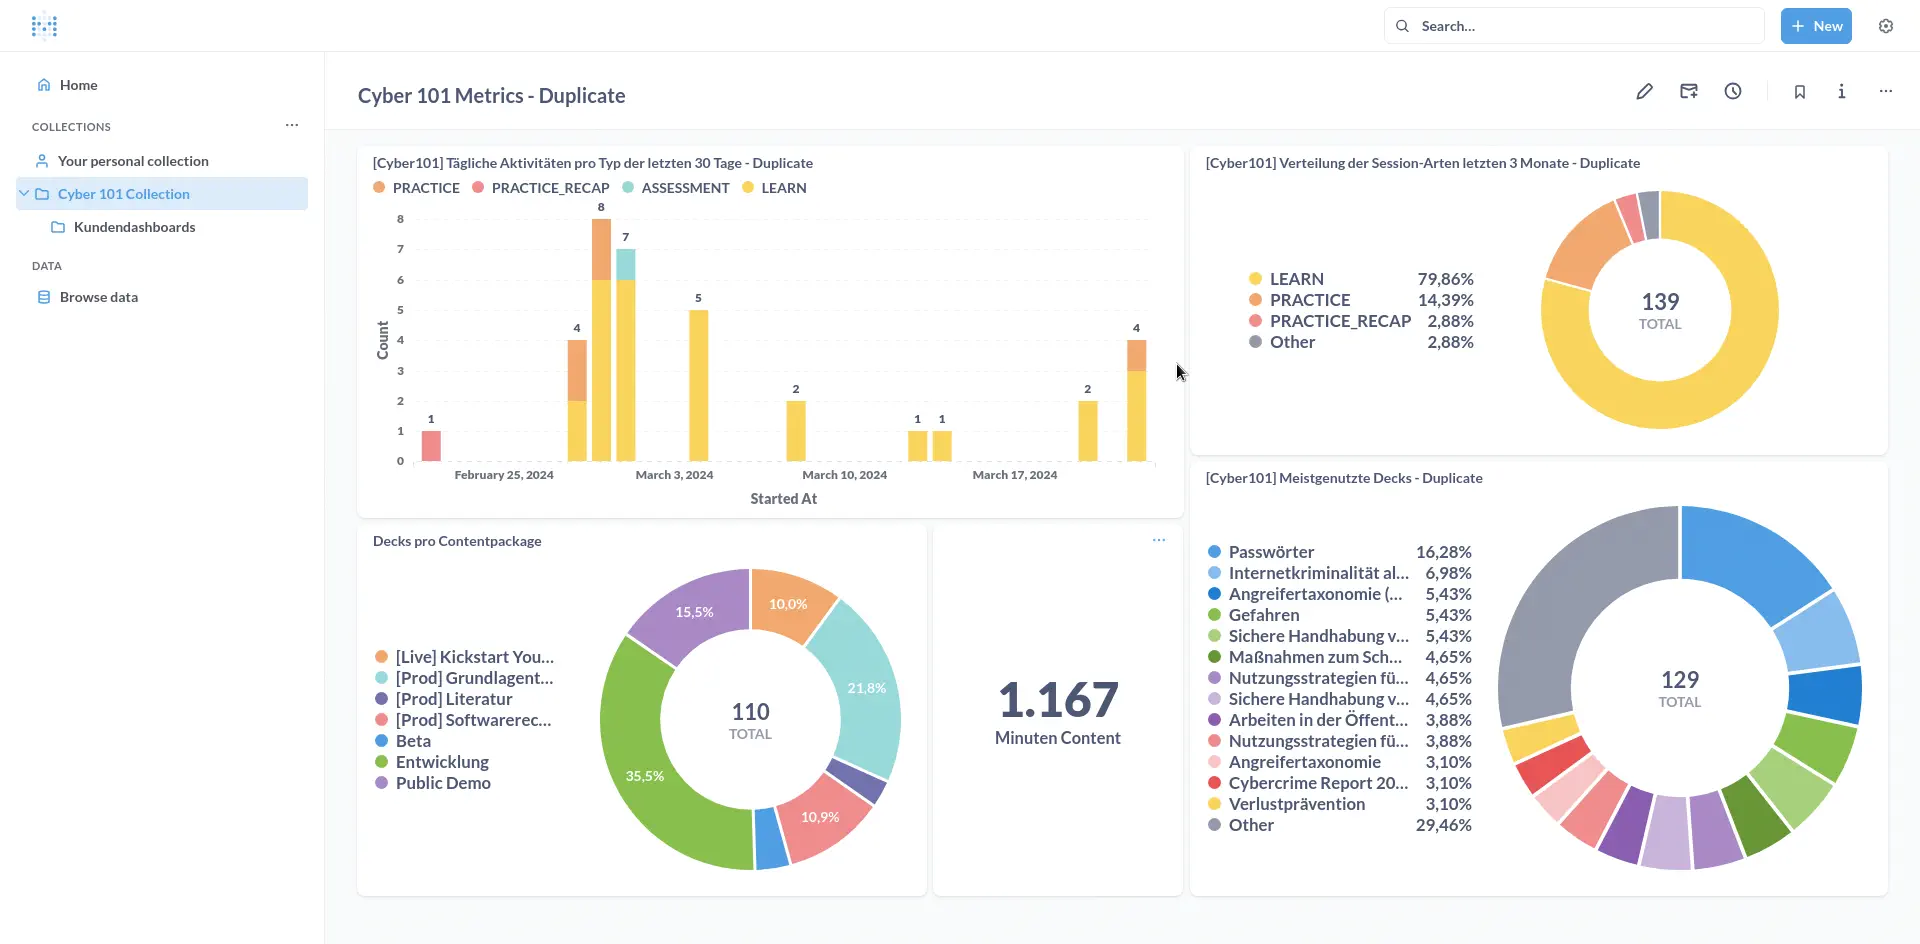The height and width of the screenshot is (944, 1920).
Task: Click the bar labeled 8 in chart
Action: 601,340
